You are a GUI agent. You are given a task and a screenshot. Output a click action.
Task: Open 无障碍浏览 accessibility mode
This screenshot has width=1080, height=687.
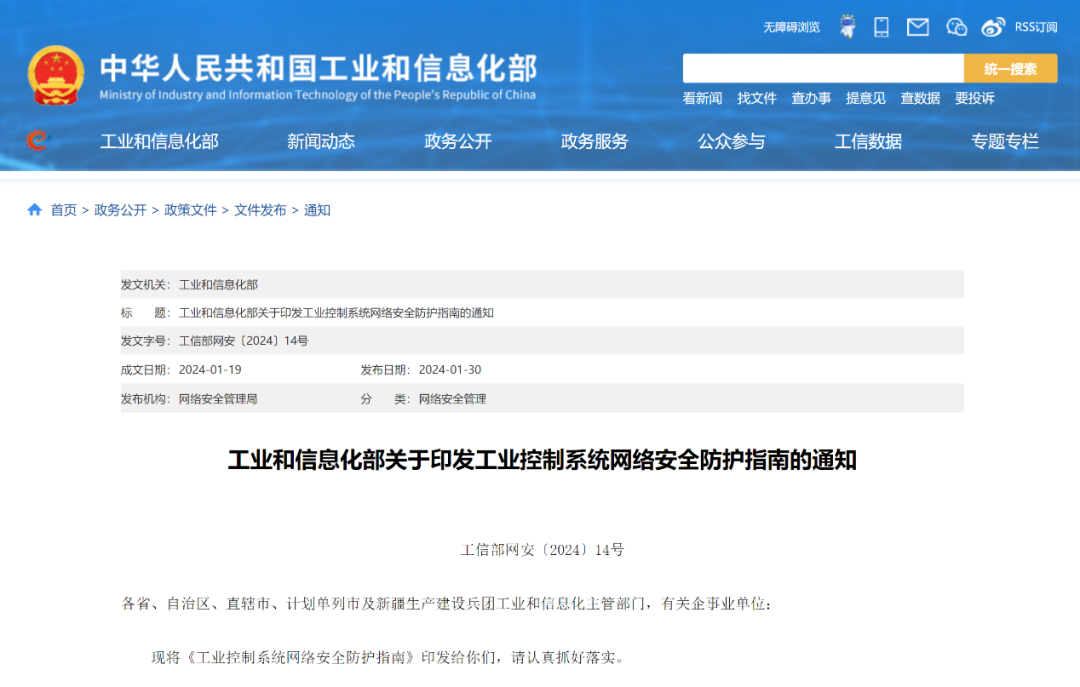[x=791, y=27]
